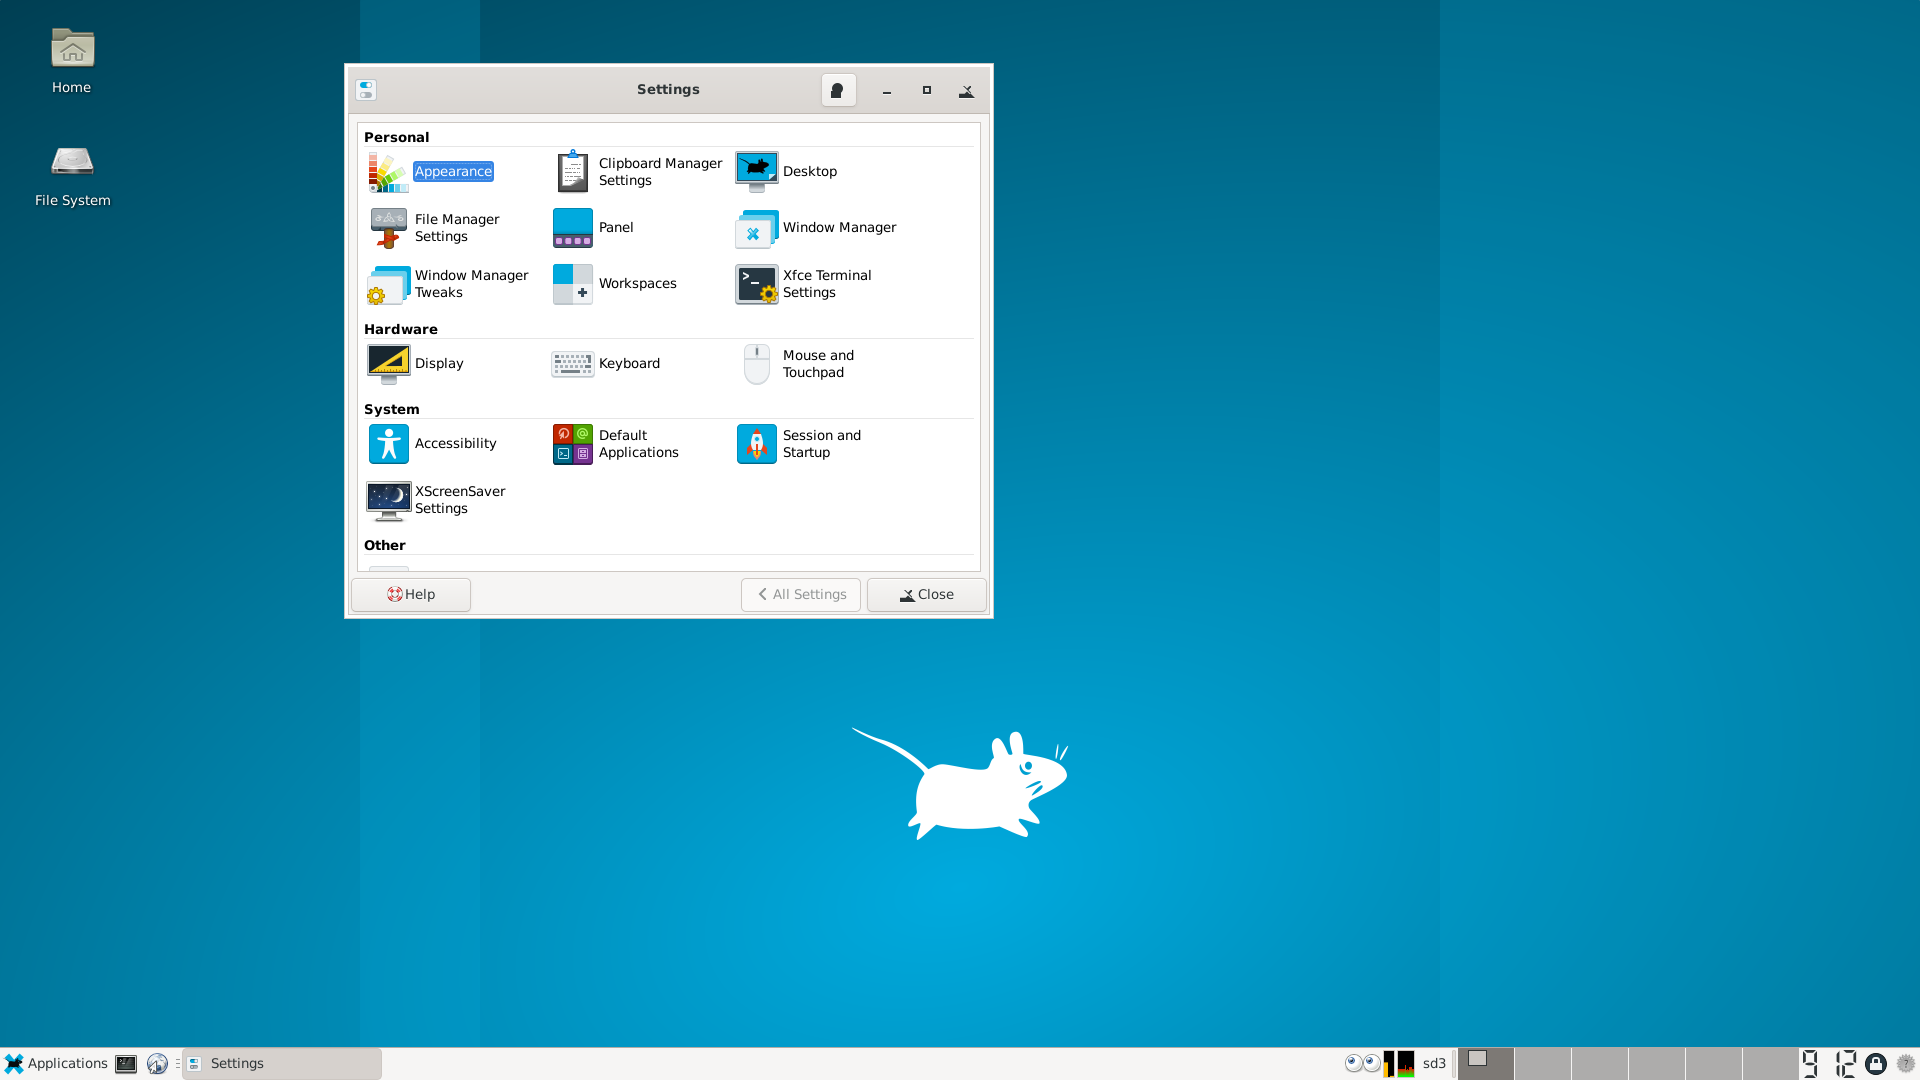Viewport: 1920px width, 1080px height.
Task: Launch the web browser from the panel
Action: click(157, 1064)
